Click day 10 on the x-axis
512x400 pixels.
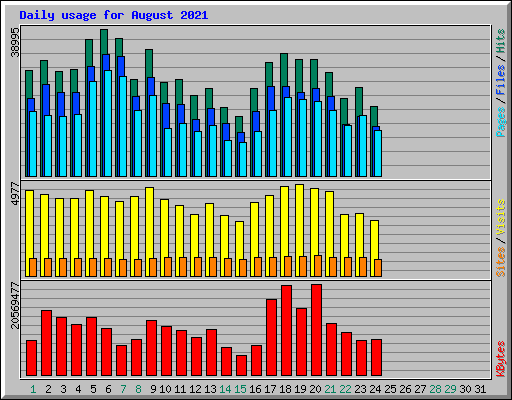(165, 389)
